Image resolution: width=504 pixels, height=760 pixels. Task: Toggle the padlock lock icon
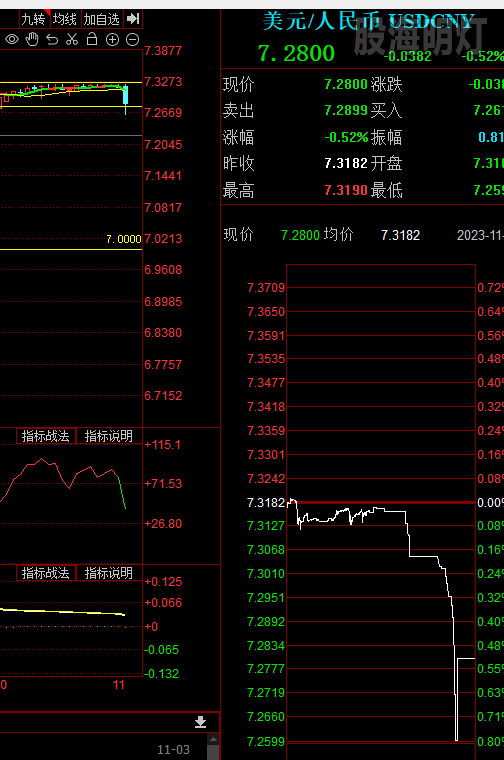(92, 39)
